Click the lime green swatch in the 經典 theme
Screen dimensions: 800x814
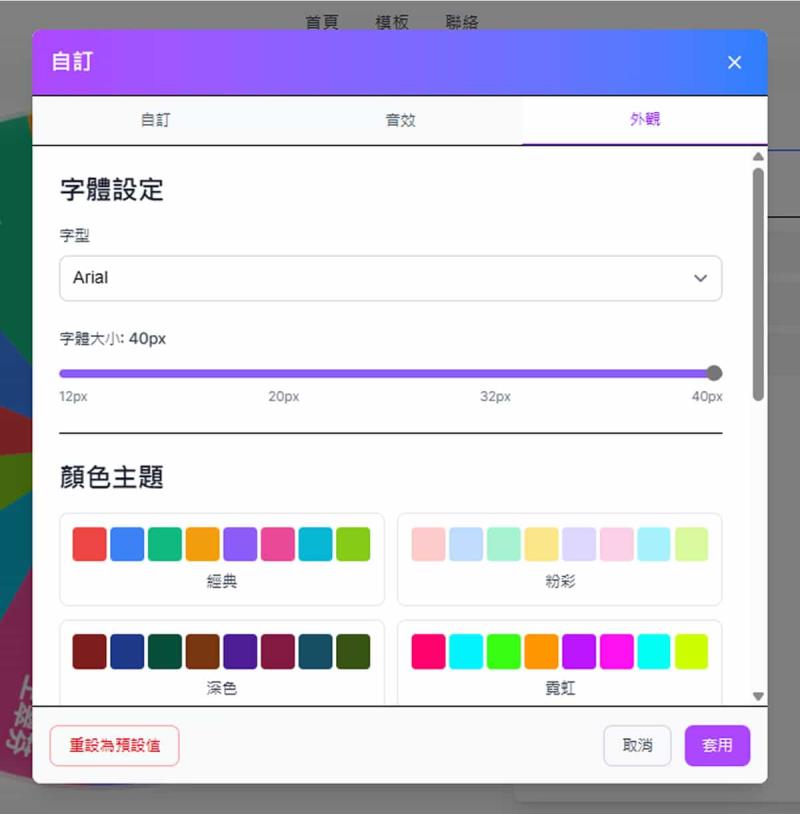353,544
